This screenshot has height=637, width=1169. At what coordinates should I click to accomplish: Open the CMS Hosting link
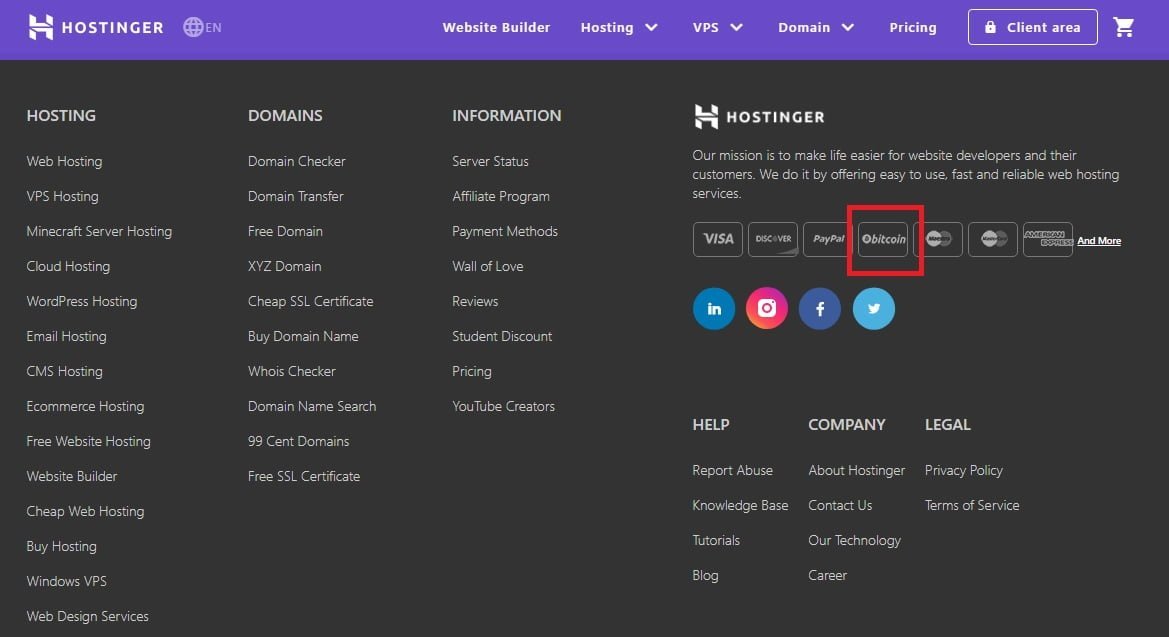(x=64, y=371)
